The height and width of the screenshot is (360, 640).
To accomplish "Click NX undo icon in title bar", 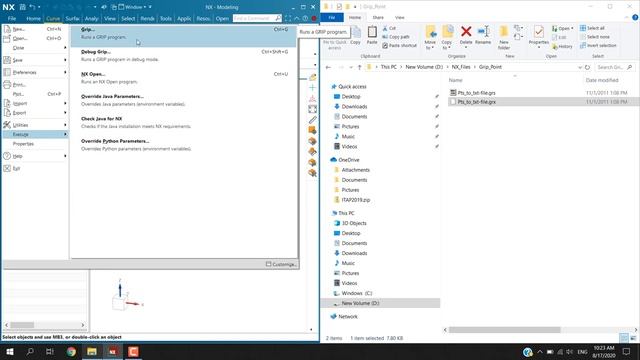I will [32, 7].
